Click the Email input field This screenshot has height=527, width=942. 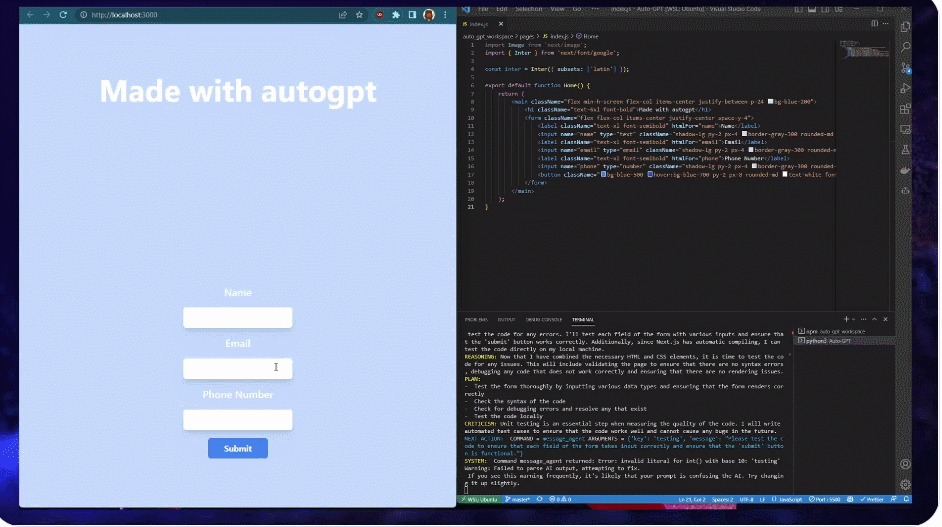click(238, 368)
